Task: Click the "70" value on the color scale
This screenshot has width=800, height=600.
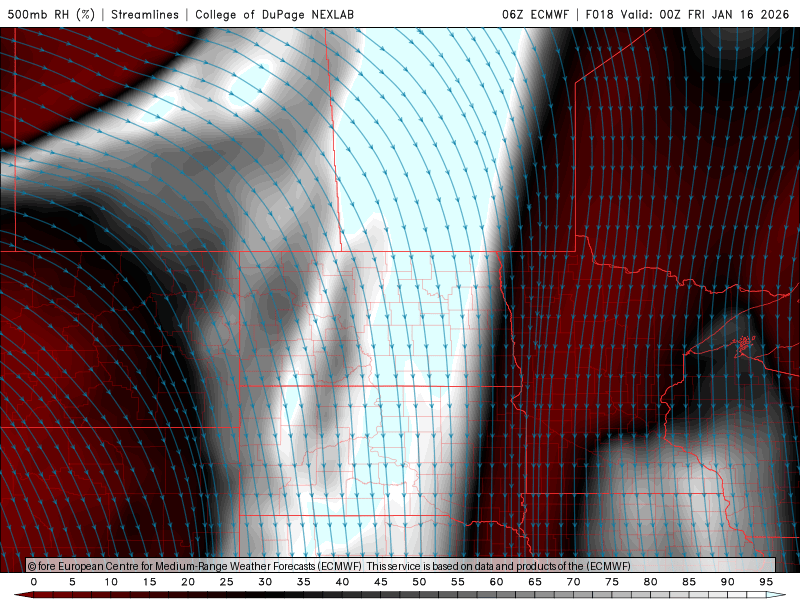Action: [573, 582]
